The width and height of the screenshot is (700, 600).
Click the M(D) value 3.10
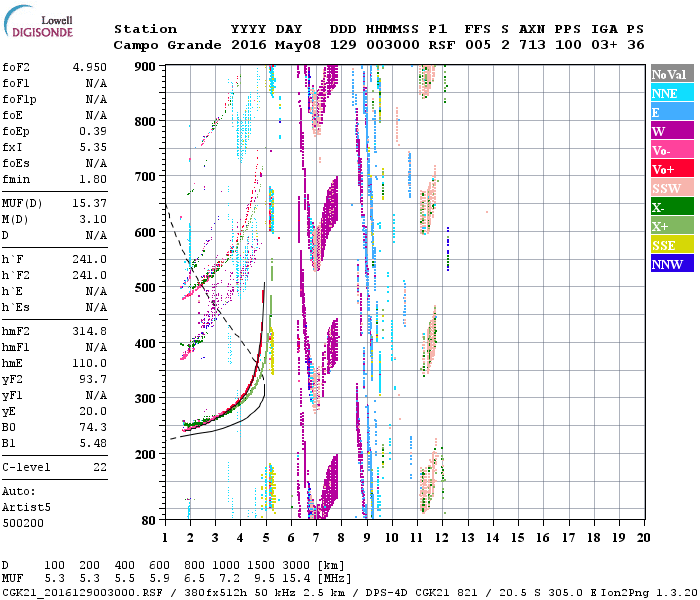click(93, 219)
